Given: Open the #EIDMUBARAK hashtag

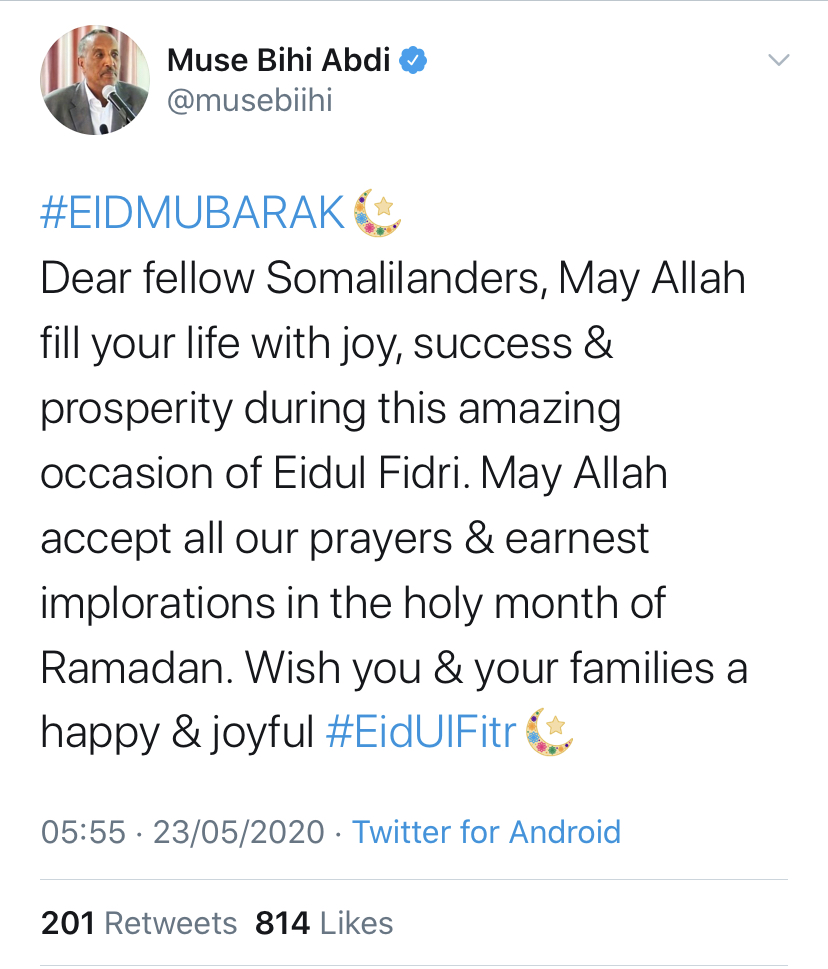Looking at the screenshot, I should point(193,214).
